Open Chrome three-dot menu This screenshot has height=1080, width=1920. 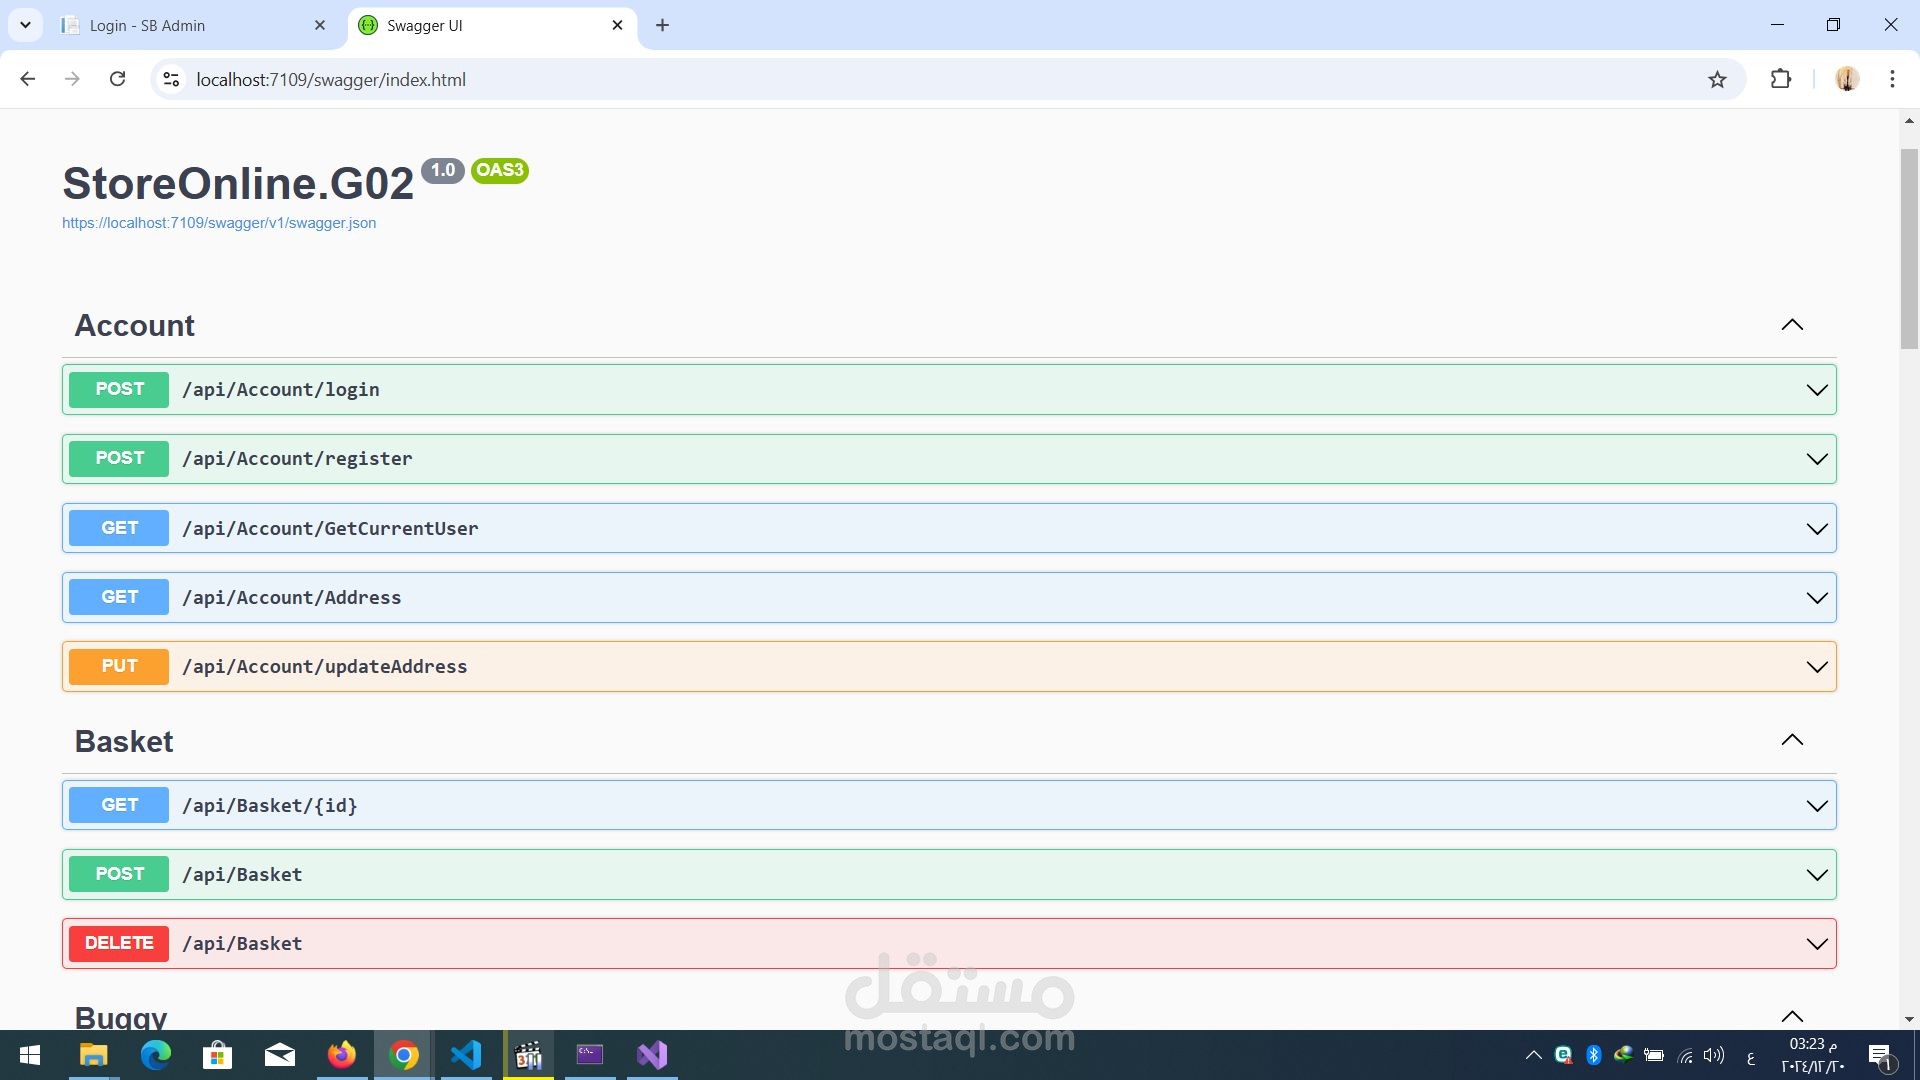pyautogui.click(x=1892, y=79)
